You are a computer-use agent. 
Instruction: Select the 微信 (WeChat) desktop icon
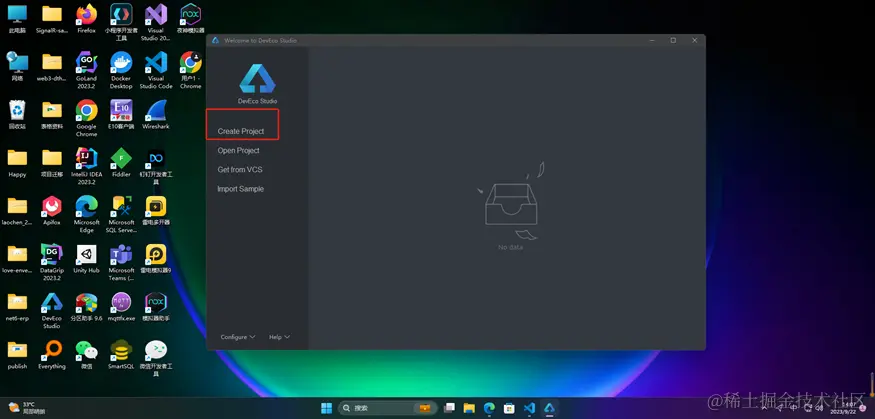(x=86, y=355)
